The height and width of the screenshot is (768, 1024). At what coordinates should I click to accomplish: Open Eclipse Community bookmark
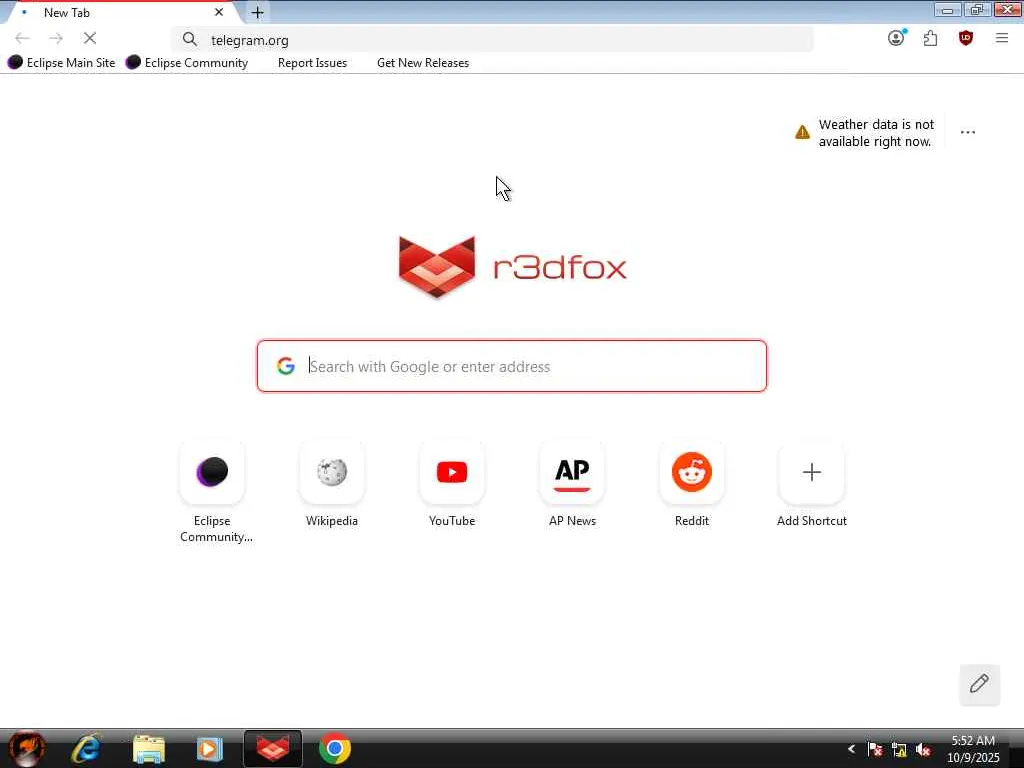click(187, 63)
